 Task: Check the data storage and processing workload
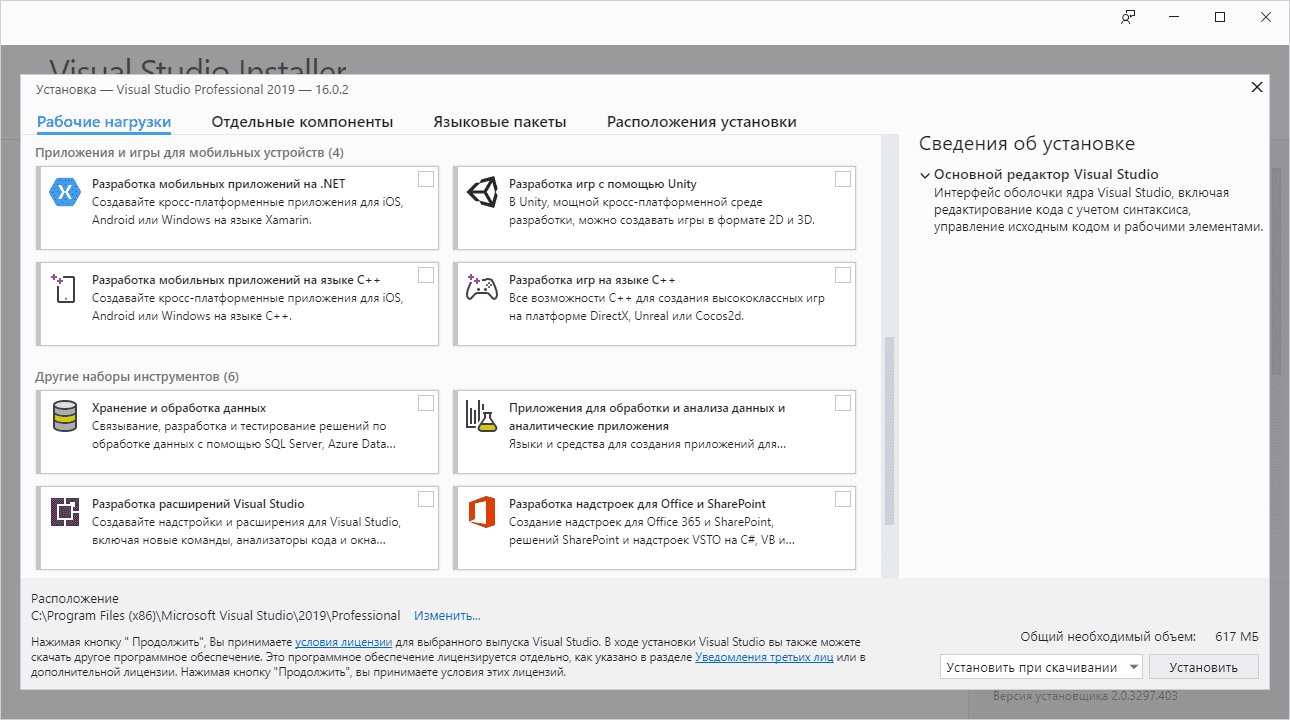(x=426, y=403)
